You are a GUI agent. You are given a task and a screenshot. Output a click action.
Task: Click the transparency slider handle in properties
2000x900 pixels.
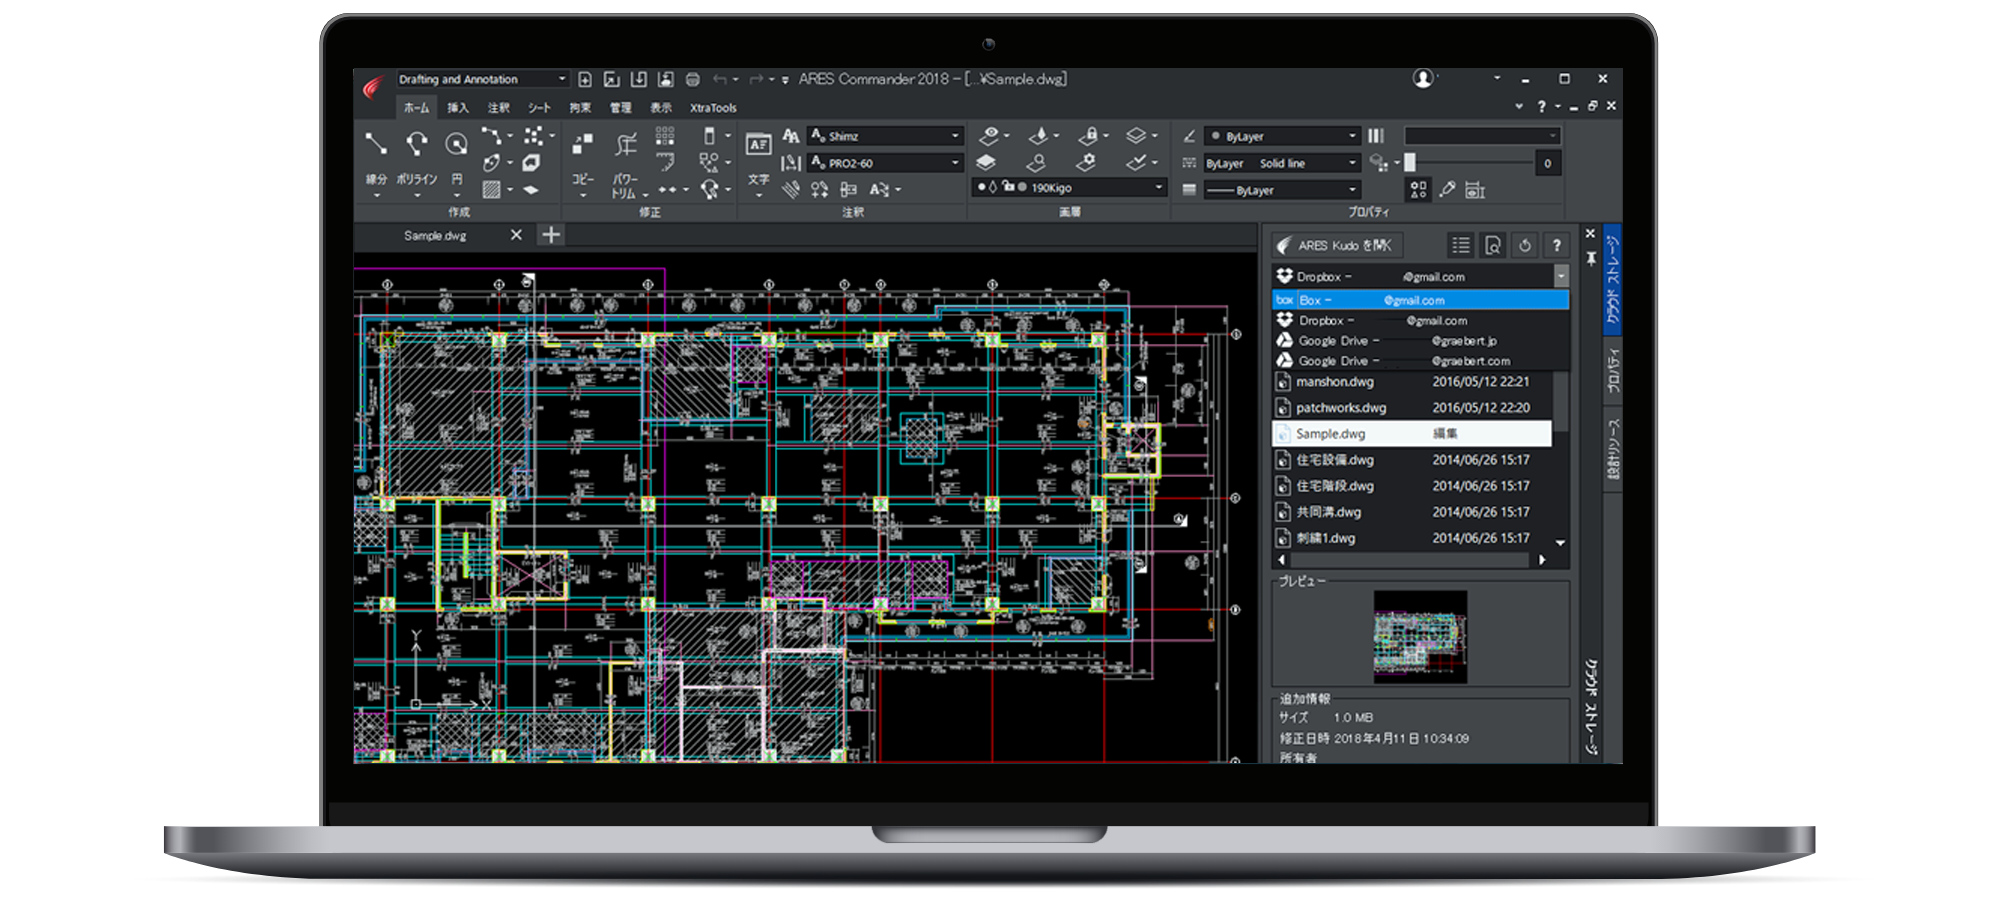click(x=1410, y=163)
